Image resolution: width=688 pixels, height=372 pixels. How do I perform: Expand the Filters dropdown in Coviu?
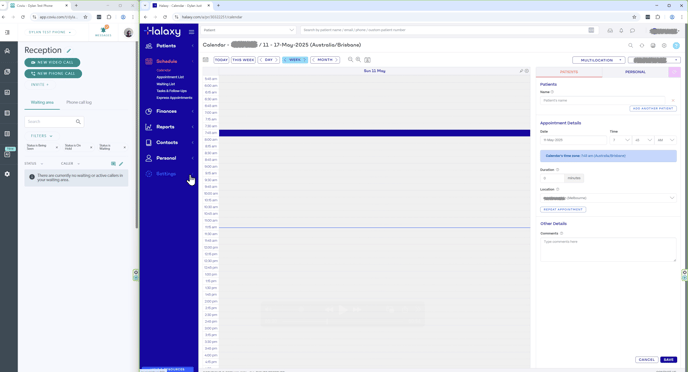pos(42,136)
